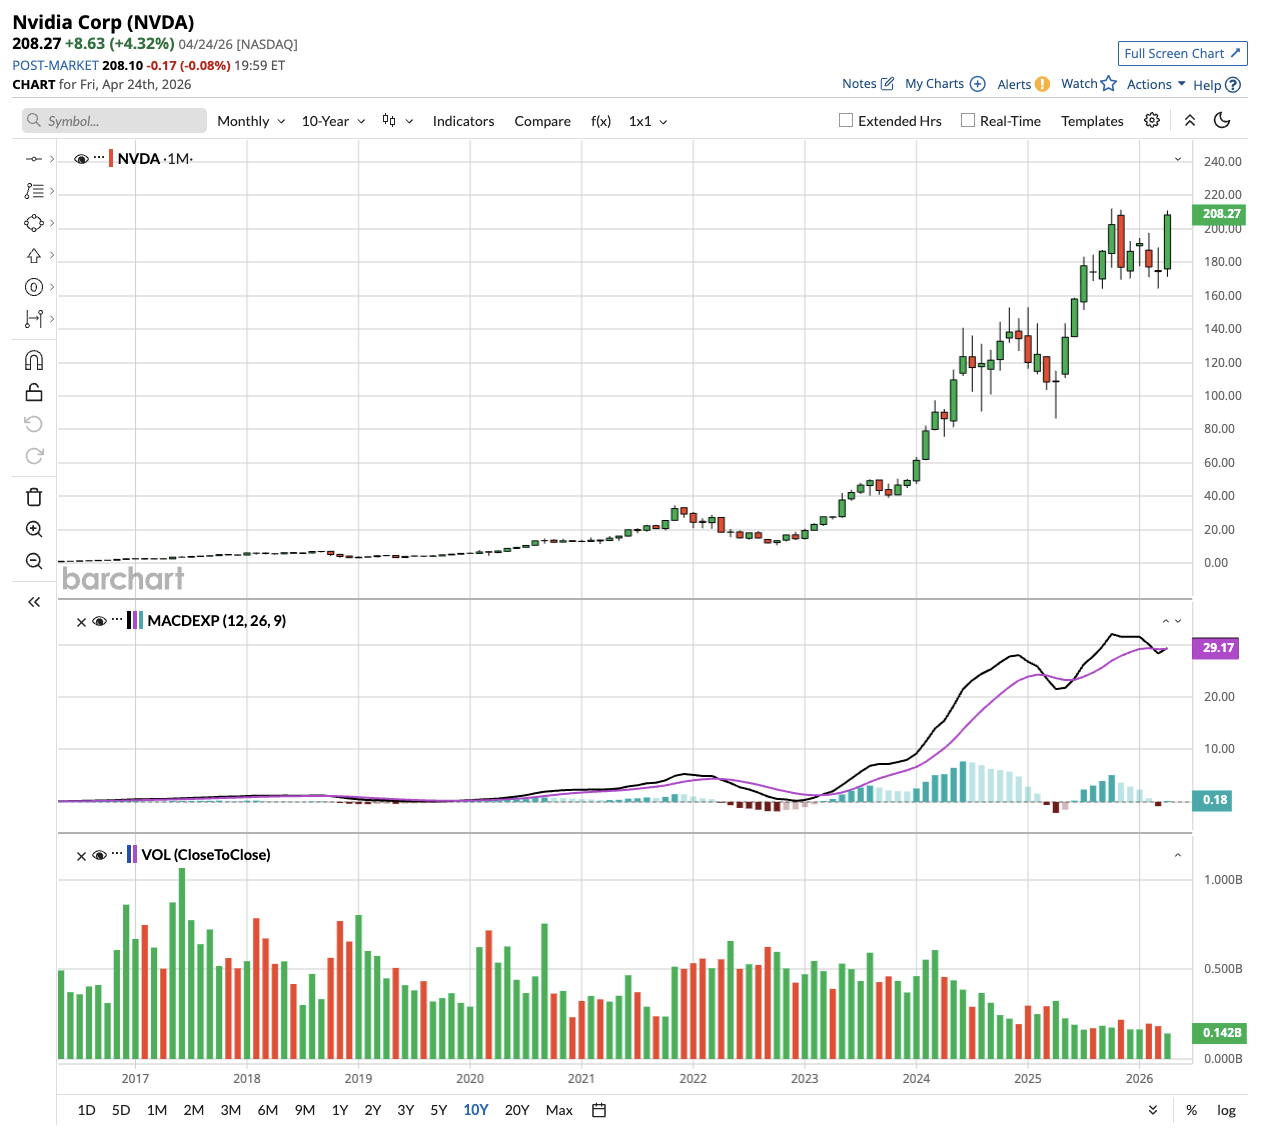Click the lock drawings icon
Viewport: 1284px width, 1142px height.
pos(34,392)
